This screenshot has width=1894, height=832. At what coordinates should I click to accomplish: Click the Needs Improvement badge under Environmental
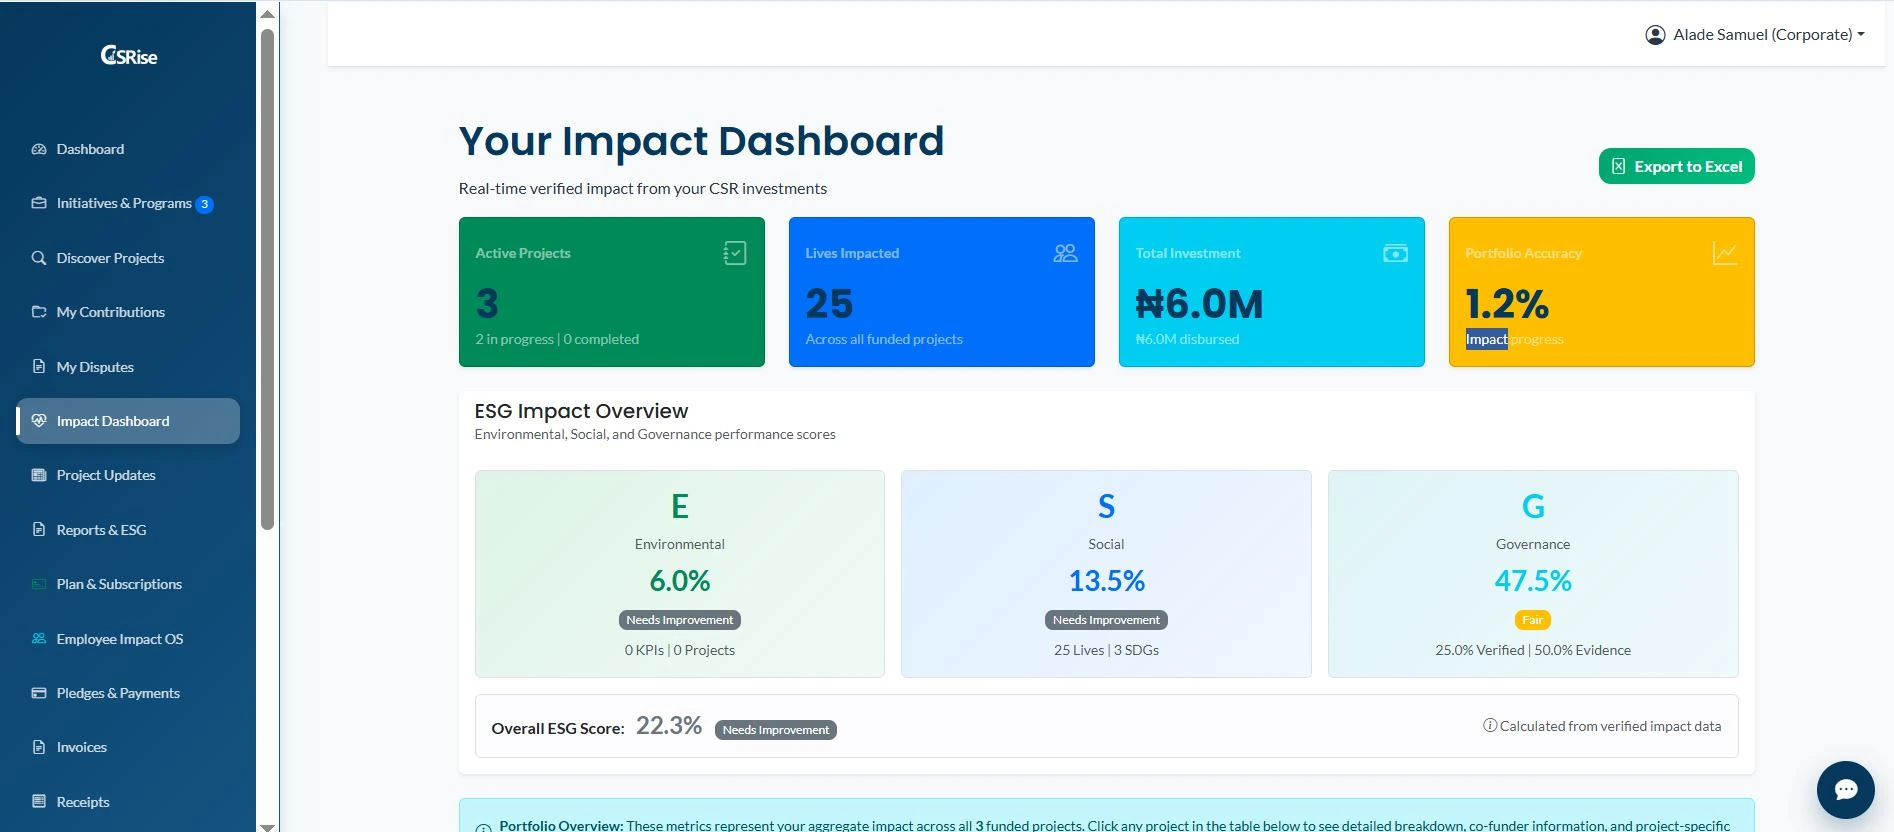pos(680,620)
